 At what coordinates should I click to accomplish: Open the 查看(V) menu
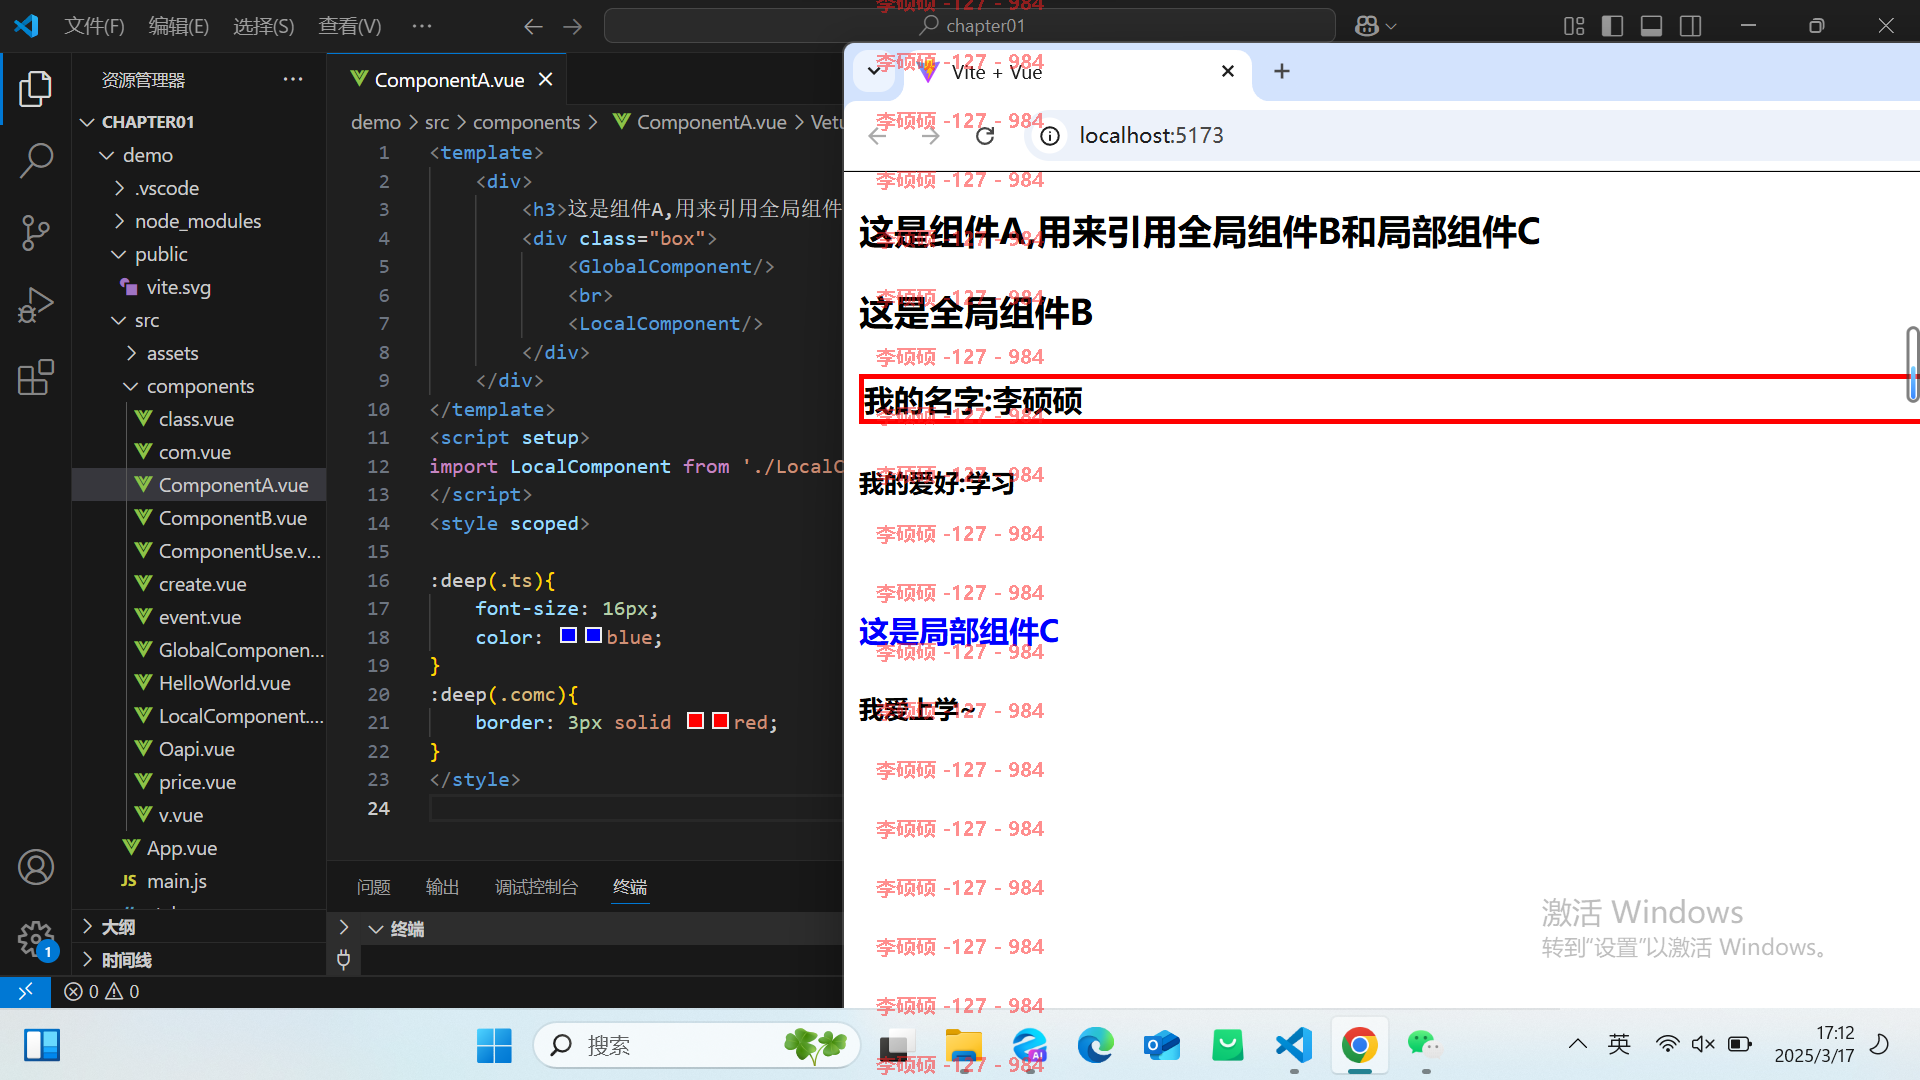coord(350,26)
